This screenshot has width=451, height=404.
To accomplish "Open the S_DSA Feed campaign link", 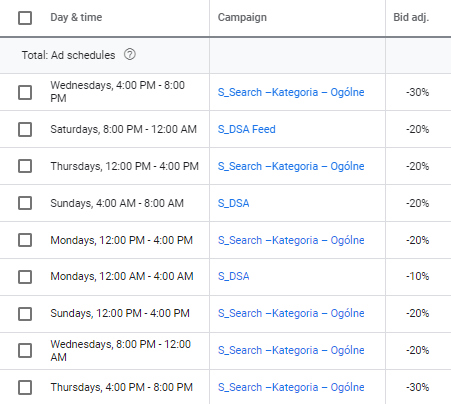I will 247,129.
